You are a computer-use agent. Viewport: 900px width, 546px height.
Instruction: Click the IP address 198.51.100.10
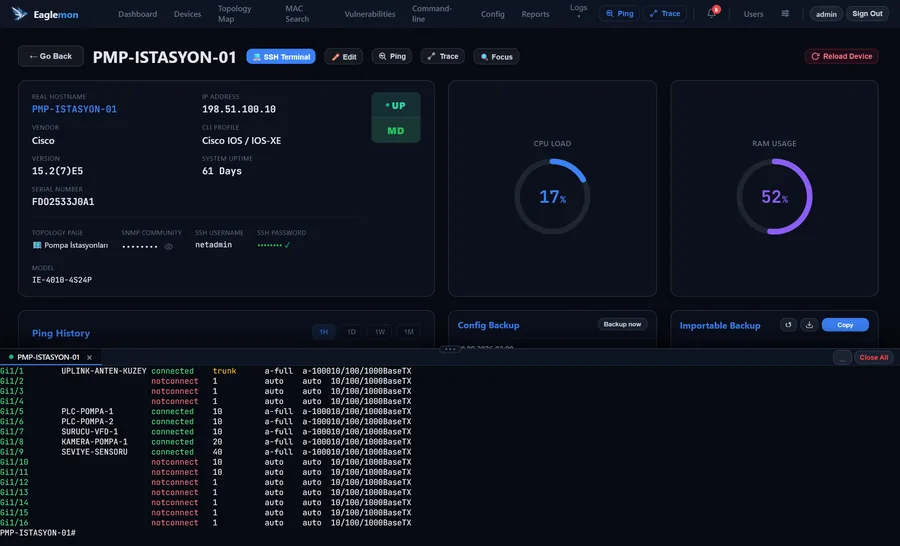point(239,109)
